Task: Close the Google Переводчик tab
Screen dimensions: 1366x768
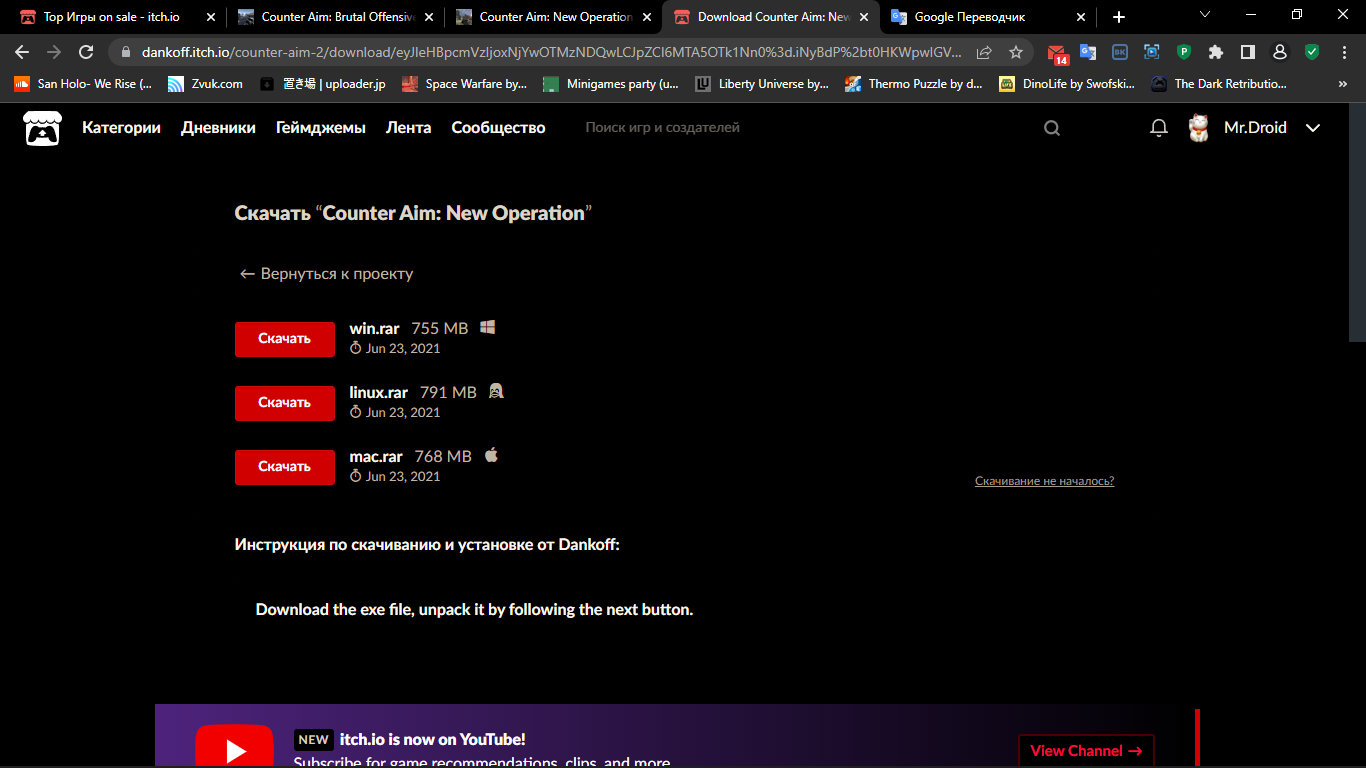Action: pyautogui.click(x=1081, y=17)
